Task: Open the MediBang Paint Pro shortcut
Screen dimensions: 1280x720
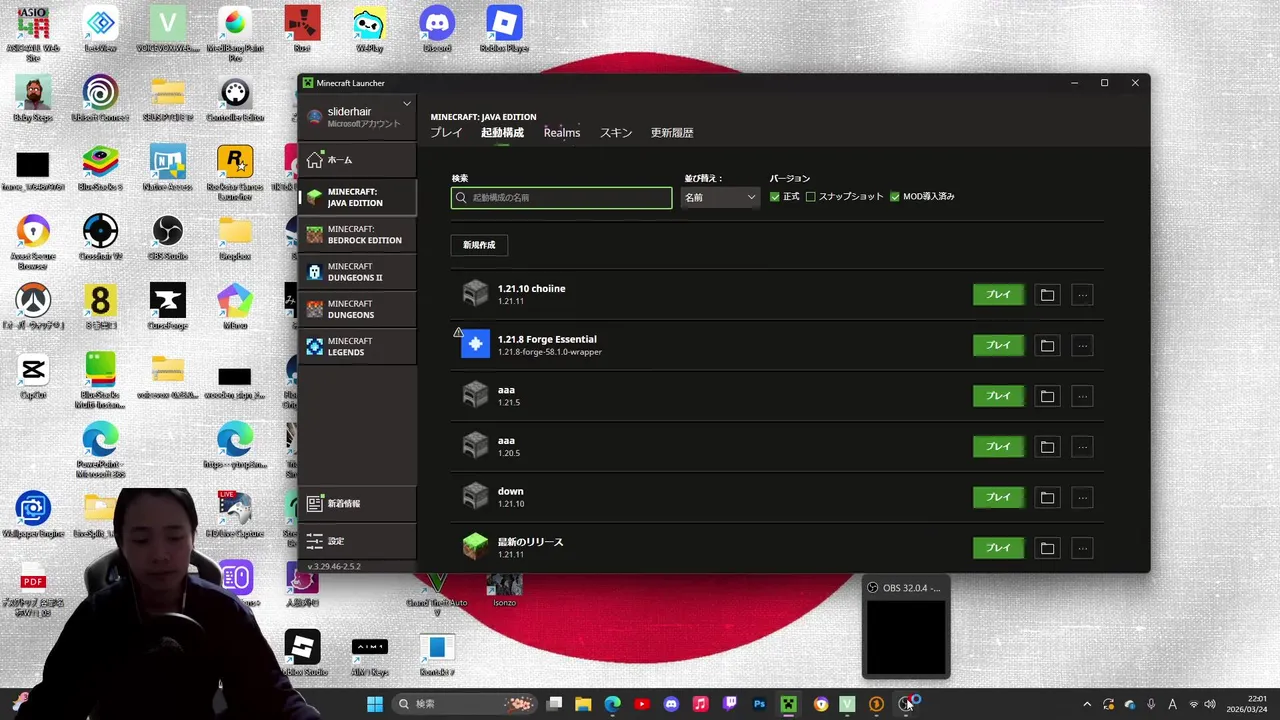Action: pyautogui.click(x=235, y=33)
